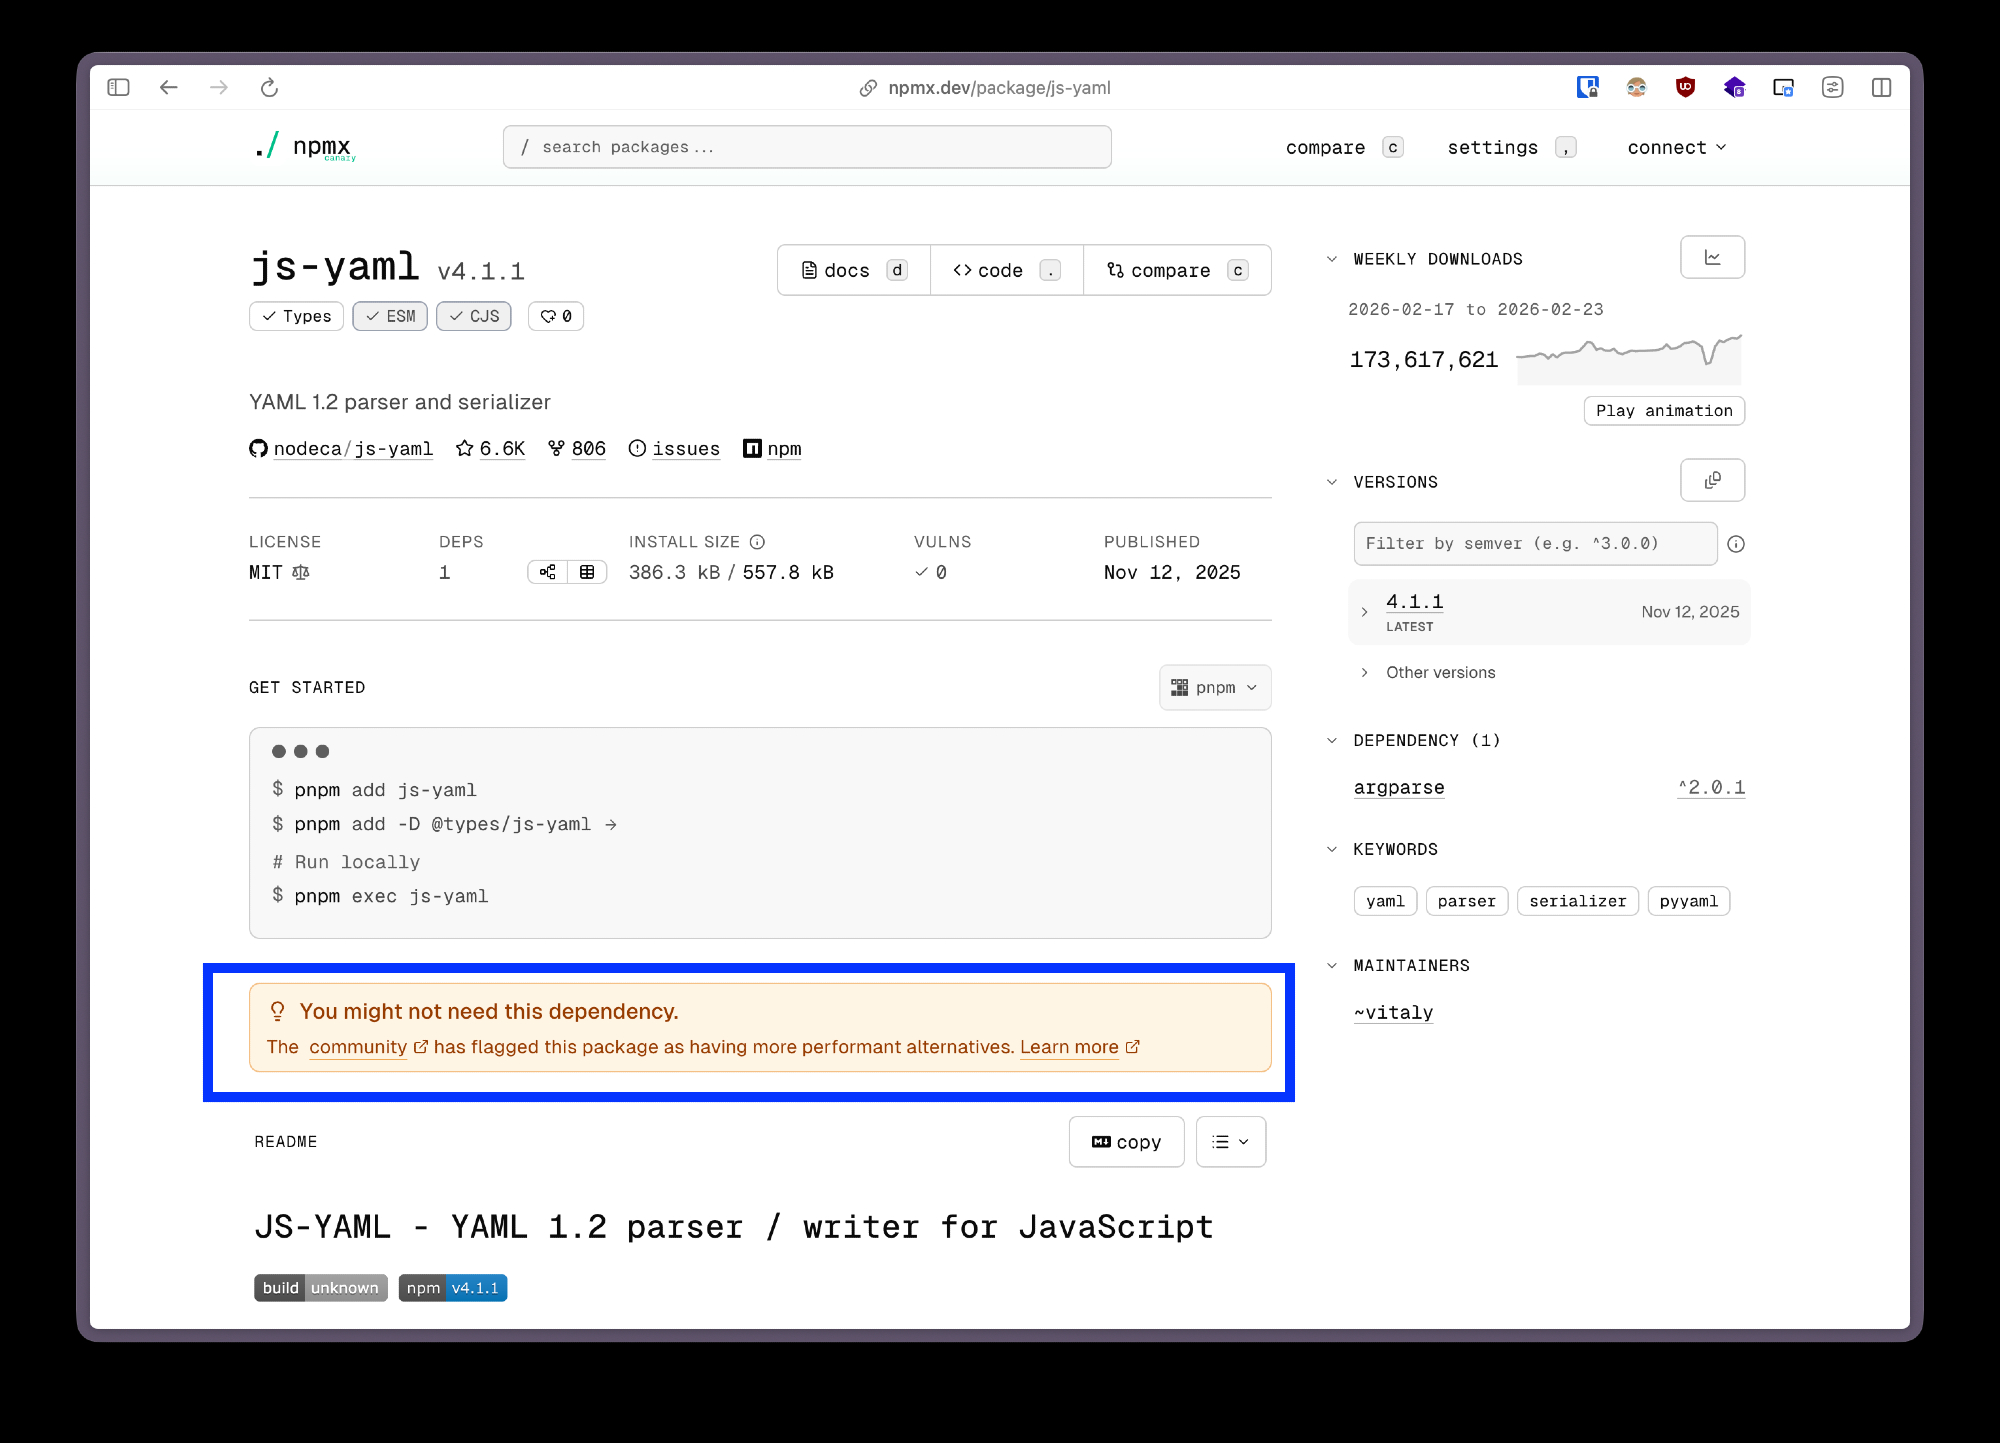Screen dimensions: 2000x1443
Task: Open the connect dropdown menu
Action: 1676,148
